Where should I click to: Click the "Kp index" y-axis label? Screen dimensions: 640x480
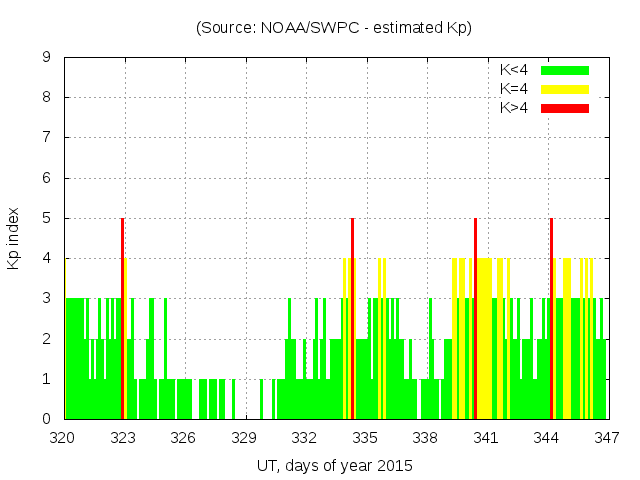tap(14, 238)
